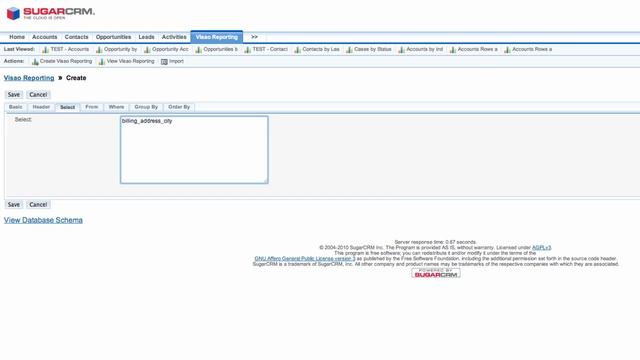Open the Opportunities module tab

tap(113, 37)
